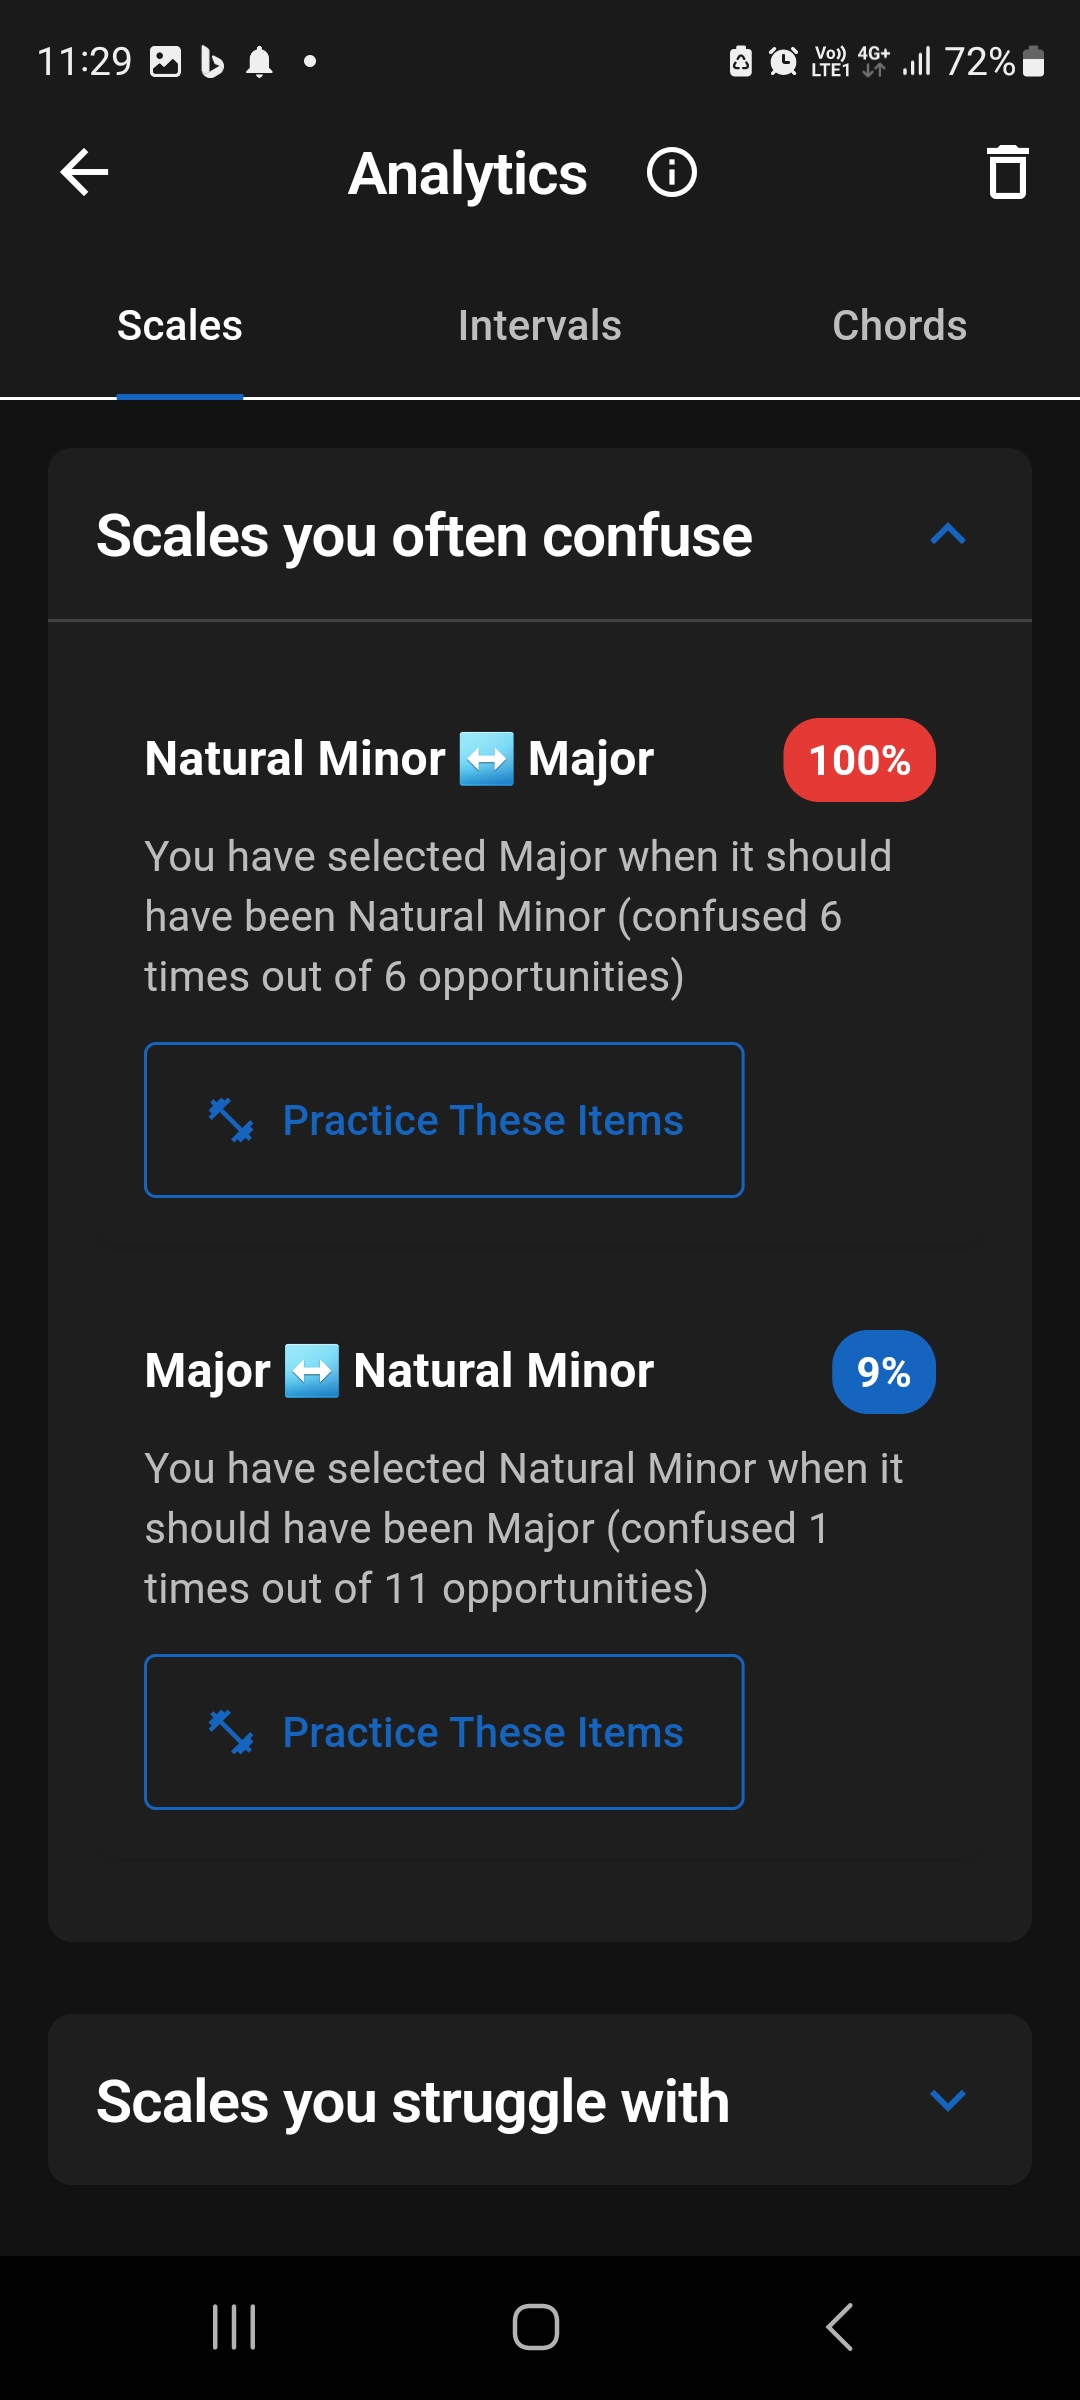
Task: Select the Scales tab
Action: point(180,325)
